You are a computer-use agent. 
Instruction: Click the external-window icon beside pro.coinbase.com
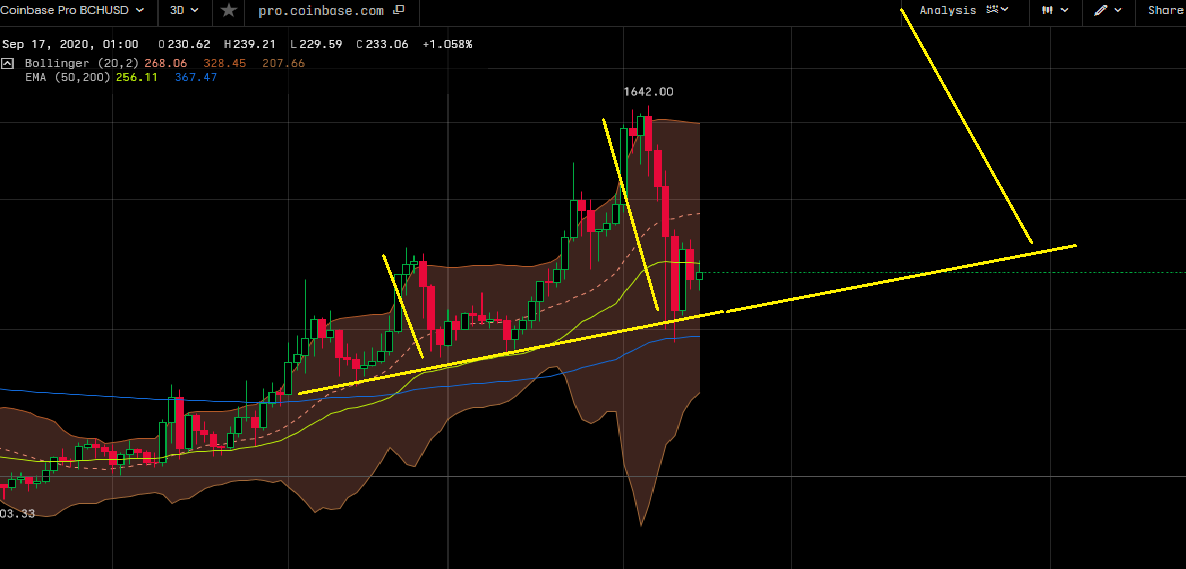click(x=399, y=11)
